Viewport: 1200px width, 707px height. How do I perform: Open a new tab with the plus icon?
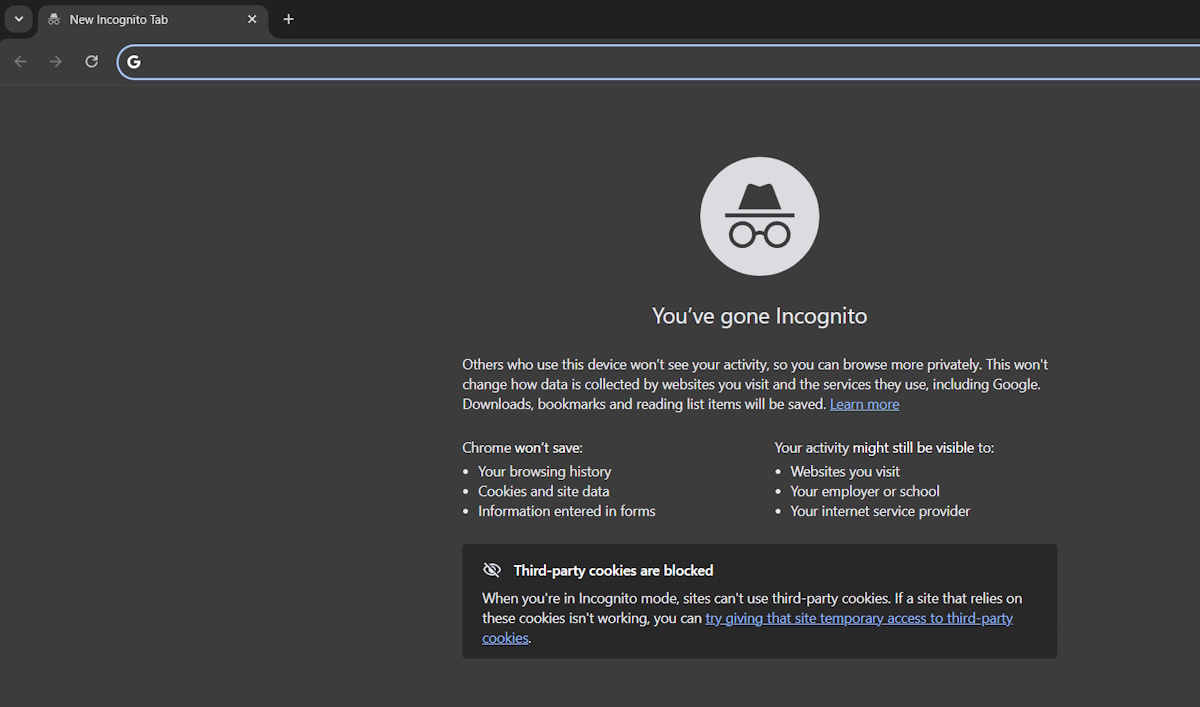[x=289, y=18]
